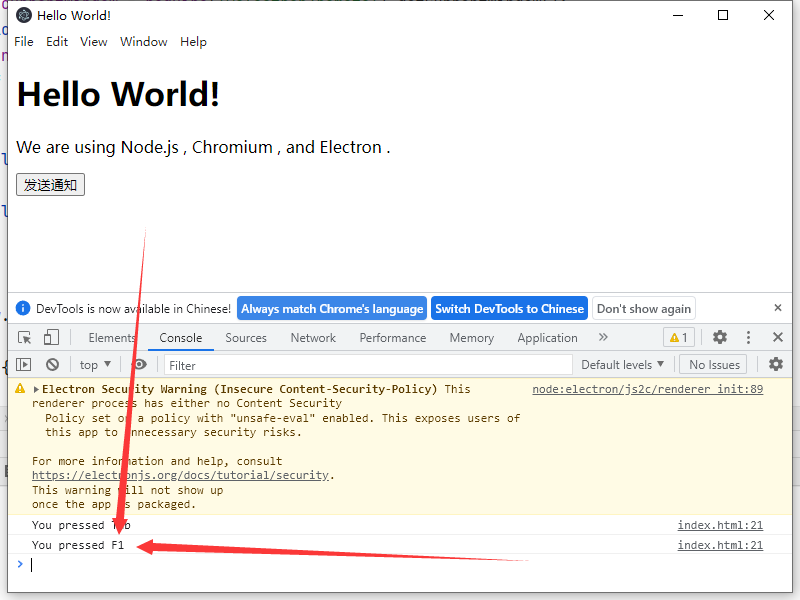Click the inspect element picker icon

point(24,338)
